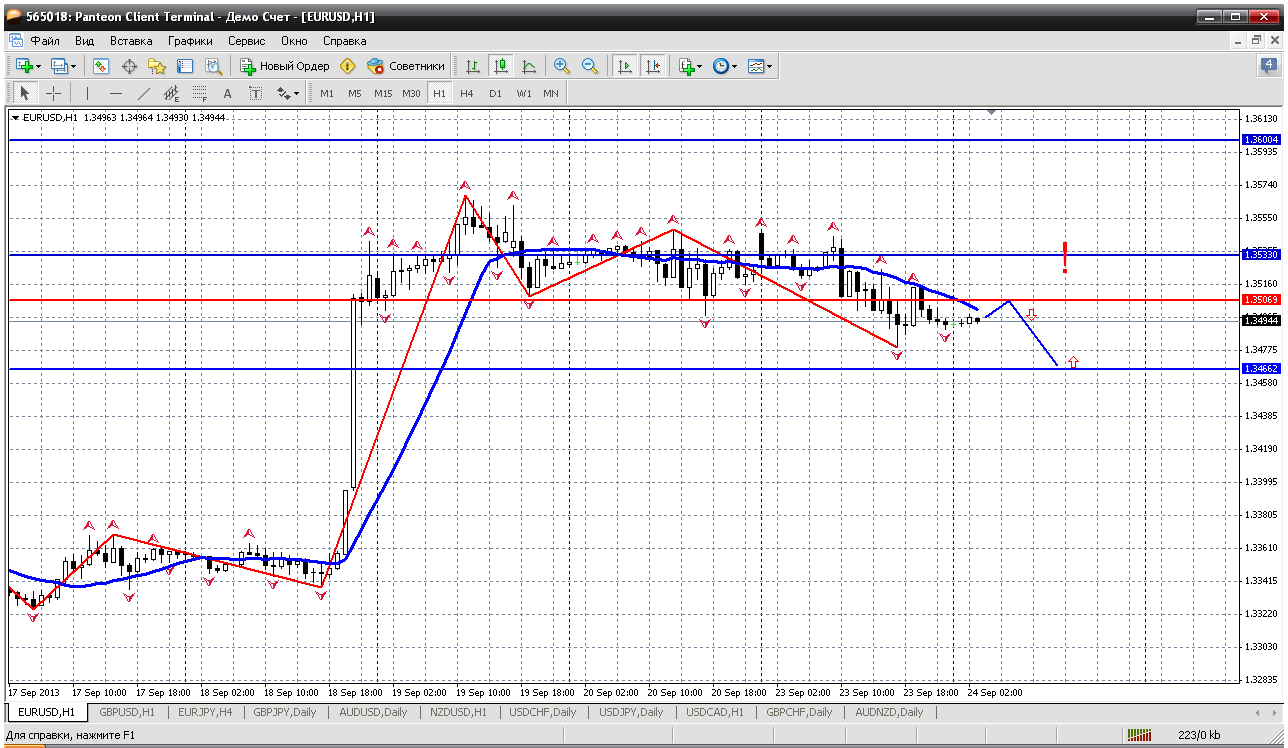
Task: Open the Navigator favorites folder icon
Action: click(157, 66)
